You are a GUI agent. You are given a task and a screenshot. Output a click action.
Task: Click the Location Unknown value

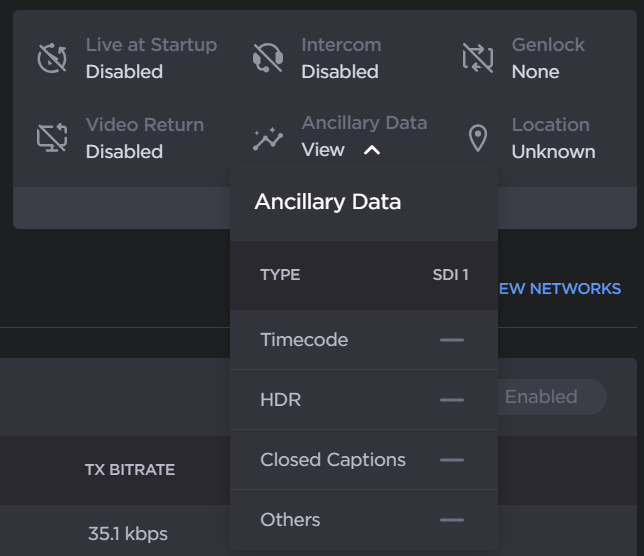coord(553,152)
